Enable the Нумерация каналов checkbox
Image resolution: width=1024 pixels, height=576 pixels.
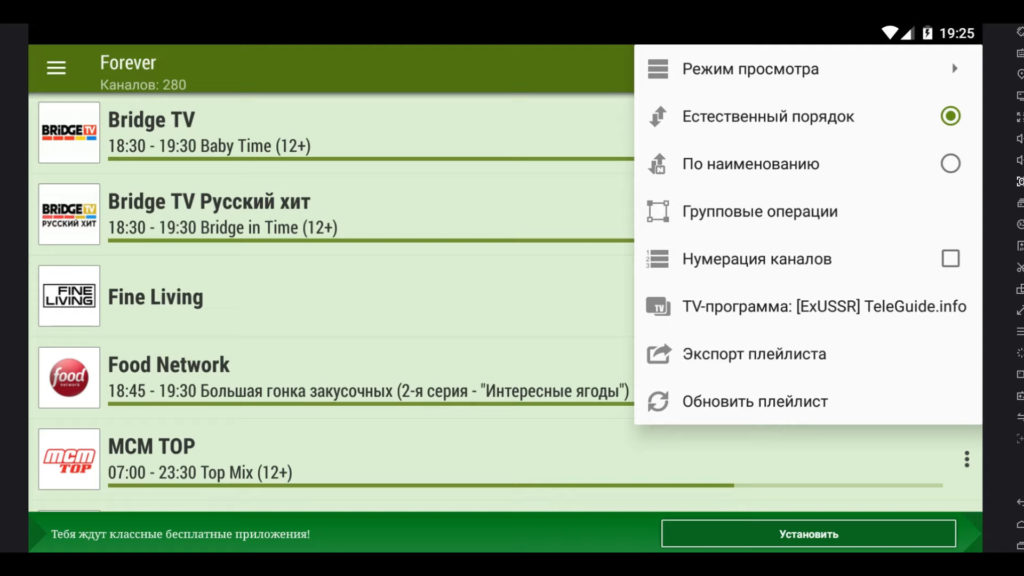coord(950,258)
